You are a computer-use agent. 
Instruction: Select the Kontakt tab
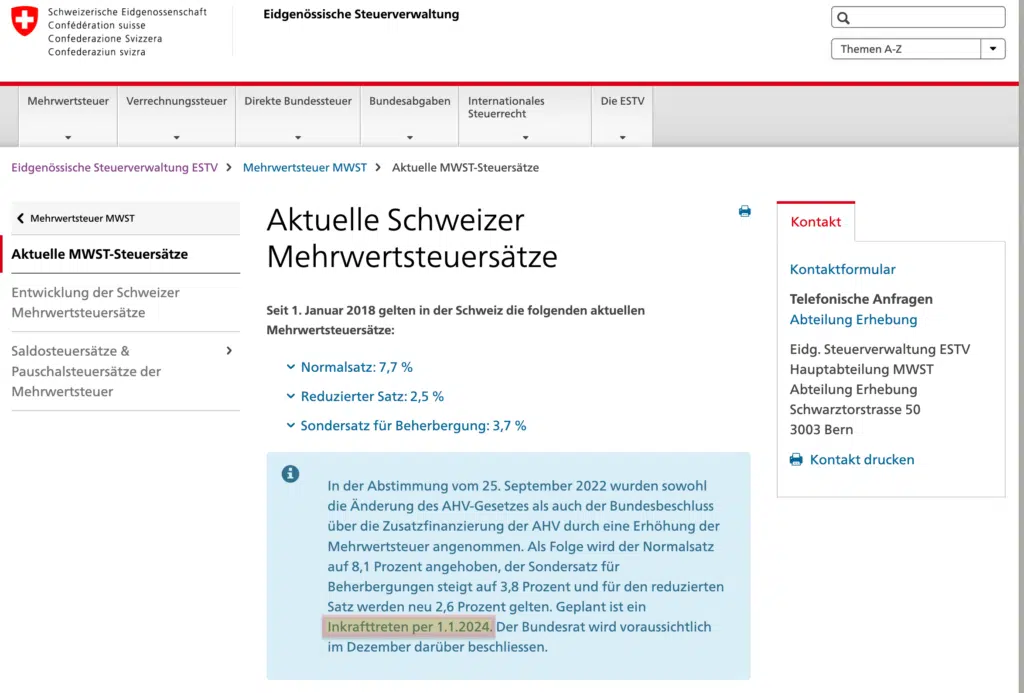click(x=816, y=221)
